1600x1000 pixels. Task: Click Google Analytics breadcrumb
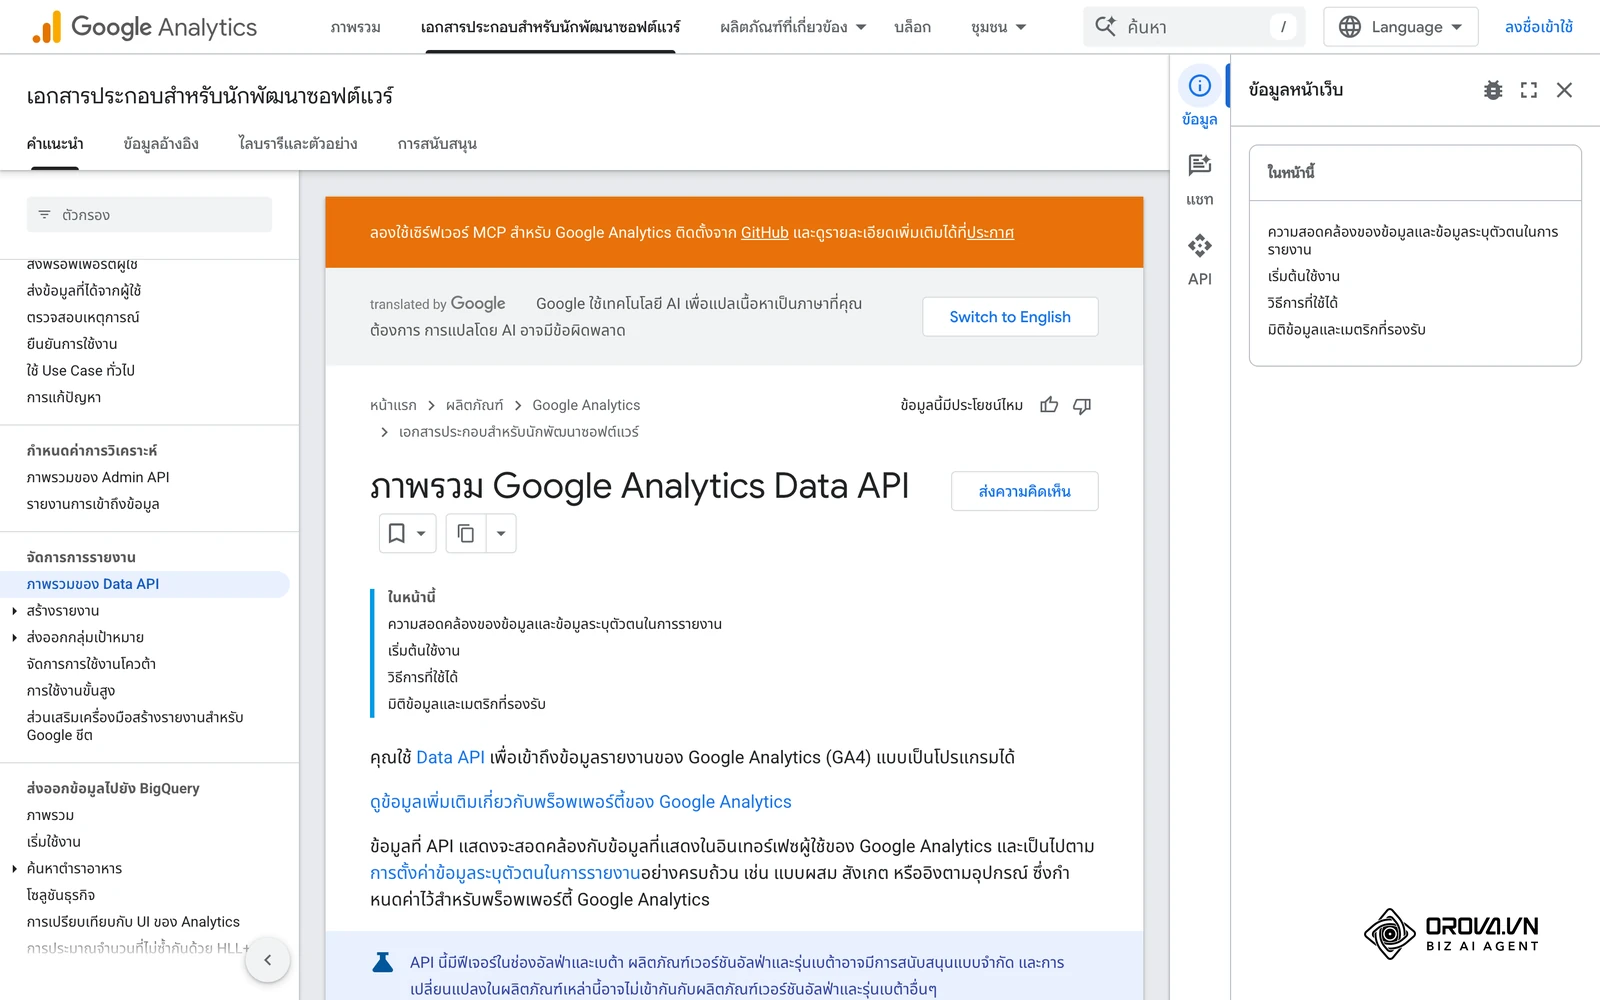[x=586, y=405]
